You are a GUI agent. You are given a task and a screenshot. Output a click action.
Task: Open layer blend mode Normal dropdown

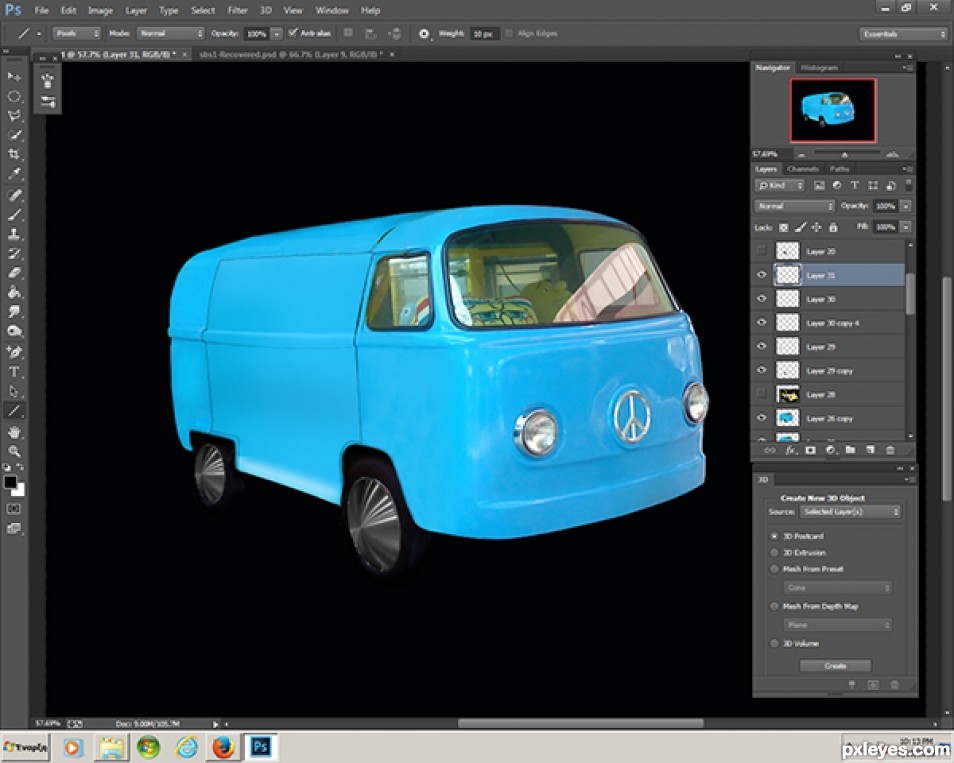click(795, 206)
